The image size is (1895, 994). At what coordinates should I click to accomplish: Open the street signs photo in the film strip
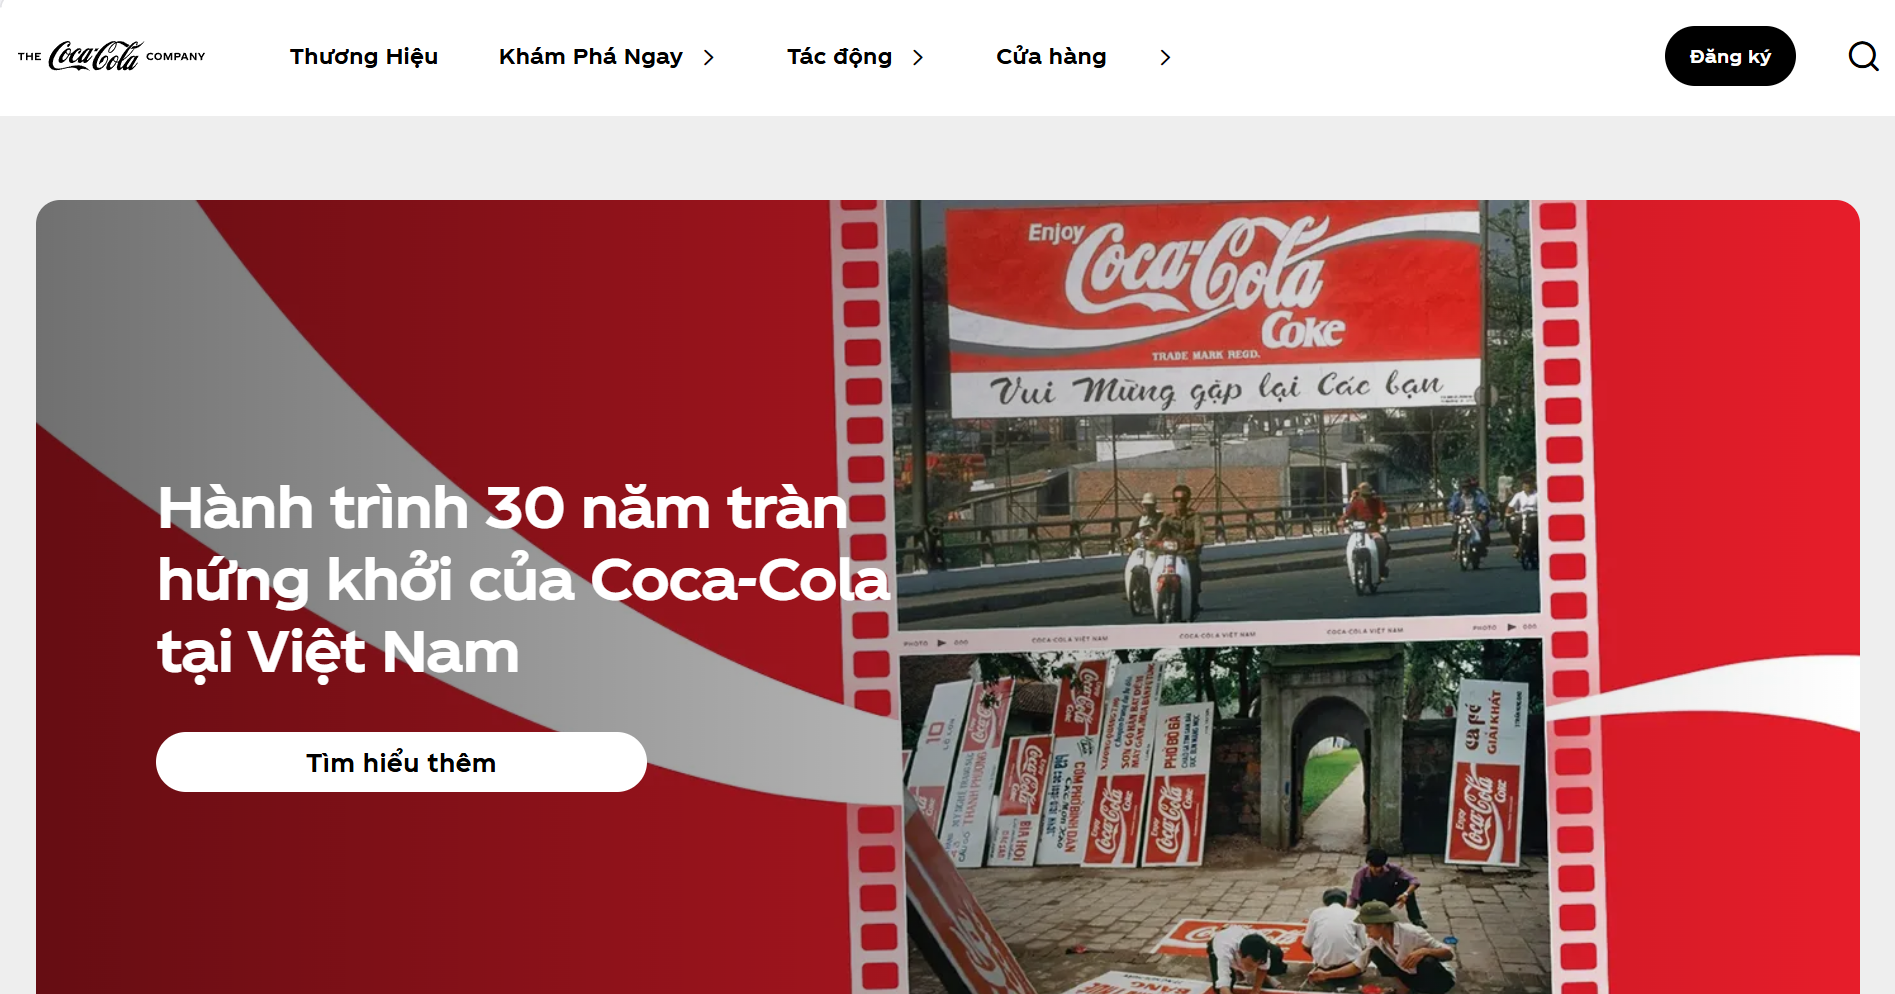tap(1224, 817)
